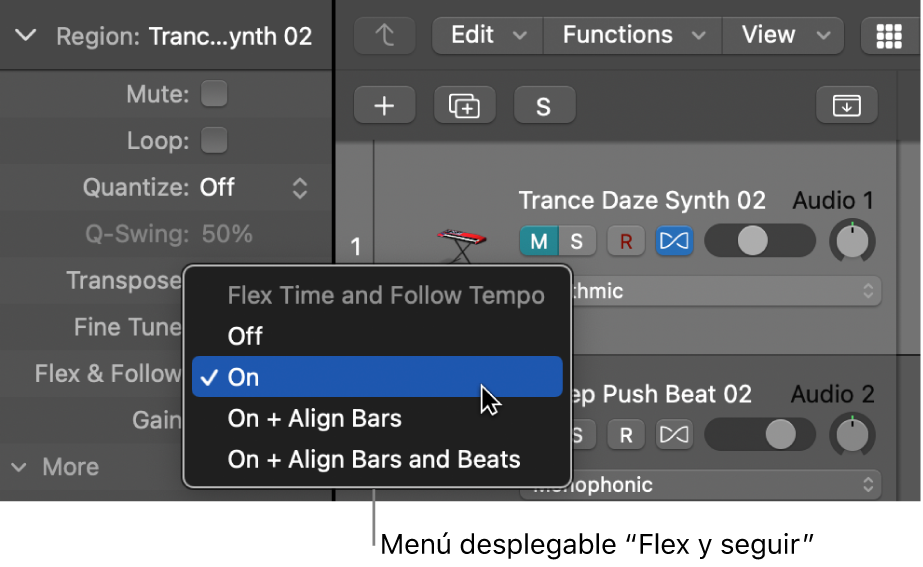Viewport: 923px width, 567px height.
Task: Add a new track with plus button
Action: tap(384, 105)
